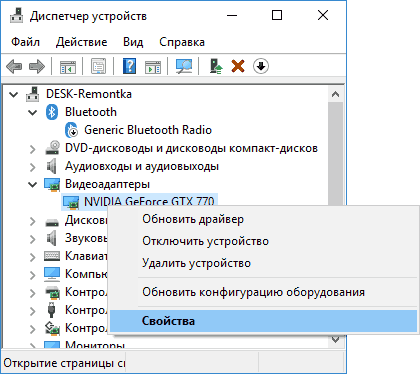This screenshot has height=374, width=420.
Task: Collapse the Видеоадаптеры category
Action: click(33, 184)
